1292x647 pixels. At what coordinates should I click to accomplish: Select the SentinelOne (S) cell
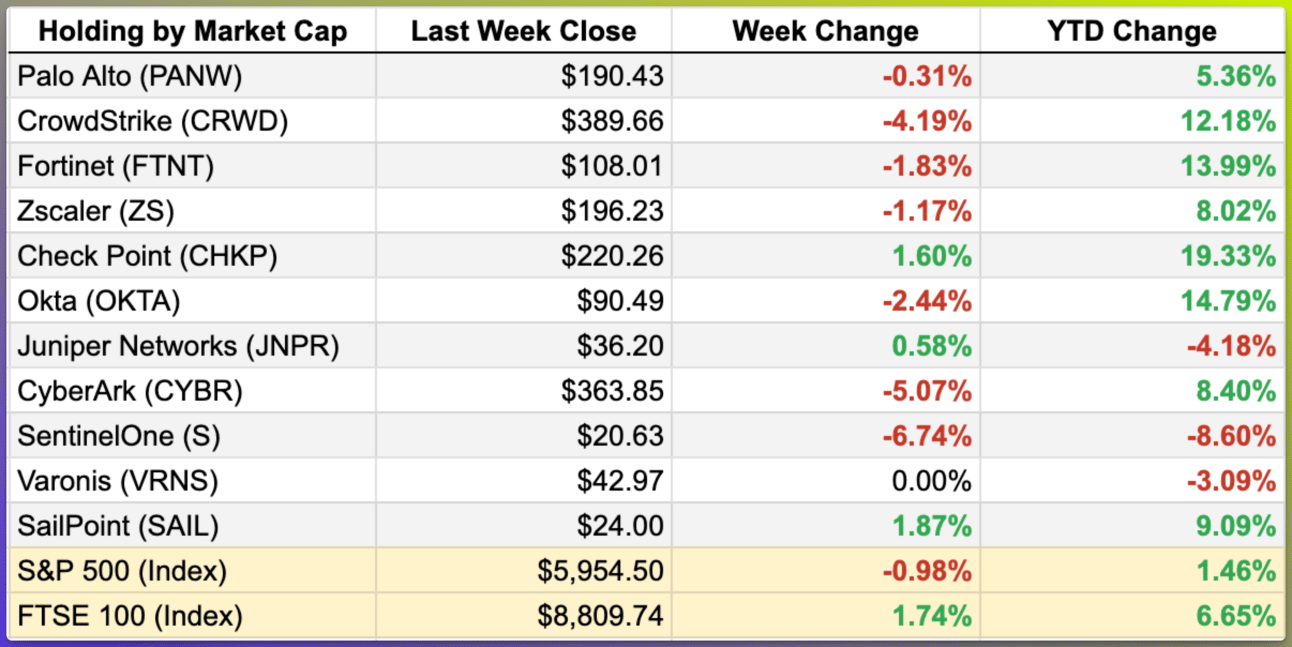click(119, 436)
